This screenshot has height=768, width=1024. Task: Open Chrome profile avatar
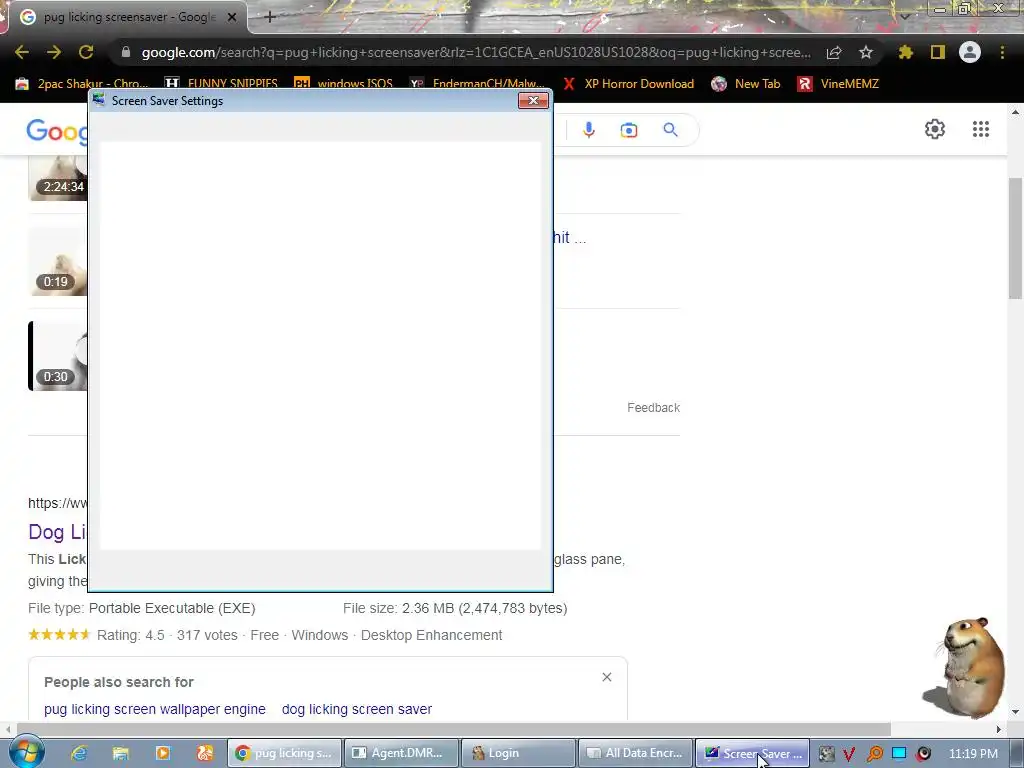coord(970,52)
